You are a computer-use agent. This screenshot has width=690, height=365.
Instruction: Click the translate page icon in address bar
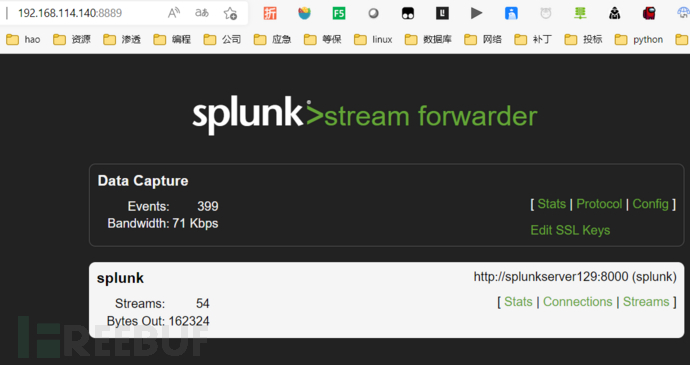pos(202,13)
